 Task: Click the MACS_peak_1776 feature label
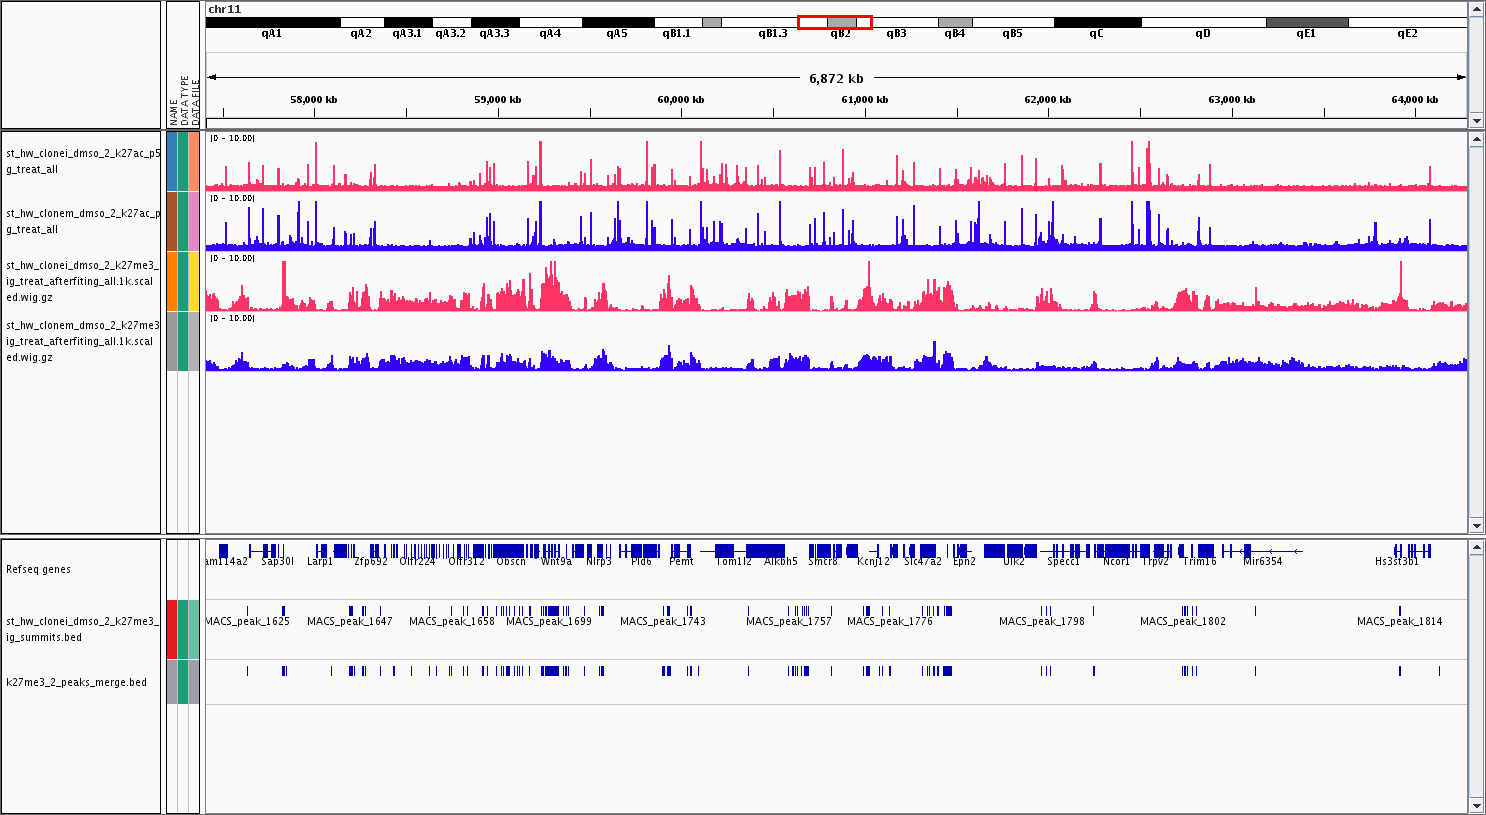click(x=889, y=621)
